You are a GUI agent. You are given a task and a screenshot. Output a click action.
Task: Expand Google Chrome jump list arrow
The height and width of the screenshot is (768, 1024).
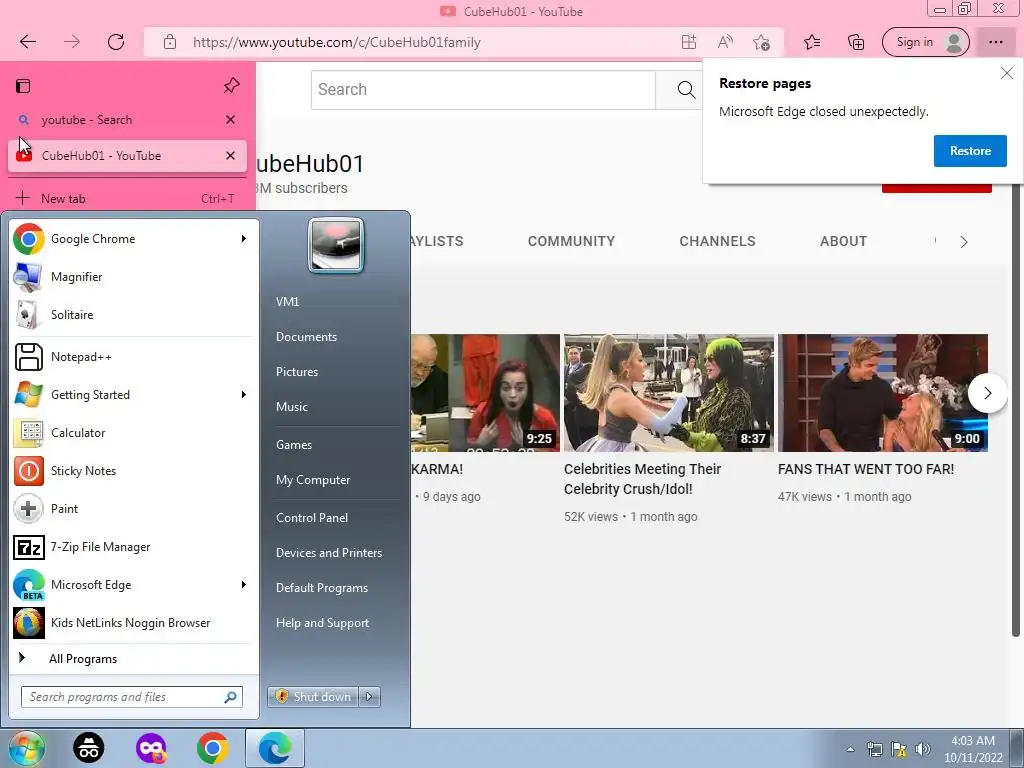pyautogui.click(x=244, y=239)
